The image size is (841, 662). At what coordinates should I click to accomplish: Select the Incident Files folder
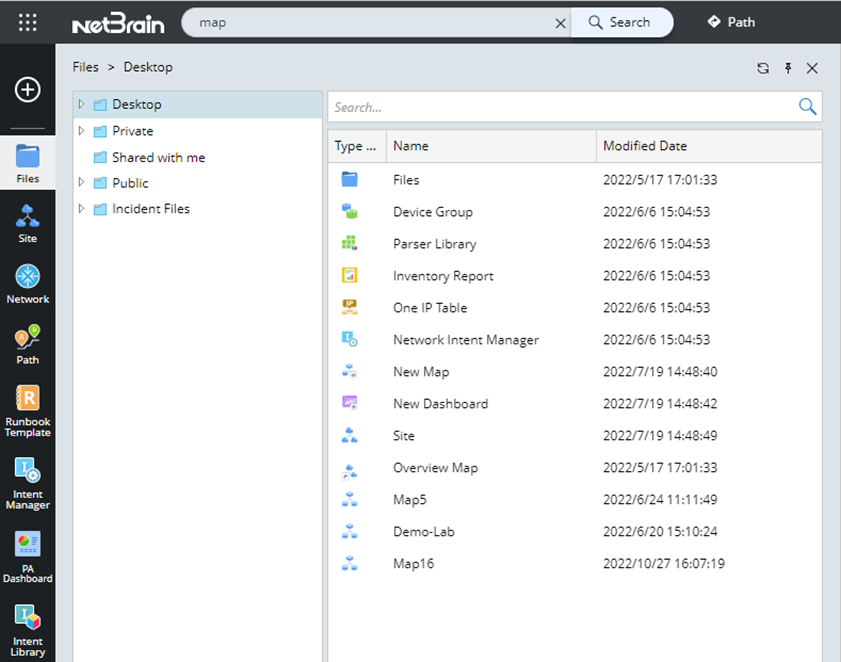[151, 209]
